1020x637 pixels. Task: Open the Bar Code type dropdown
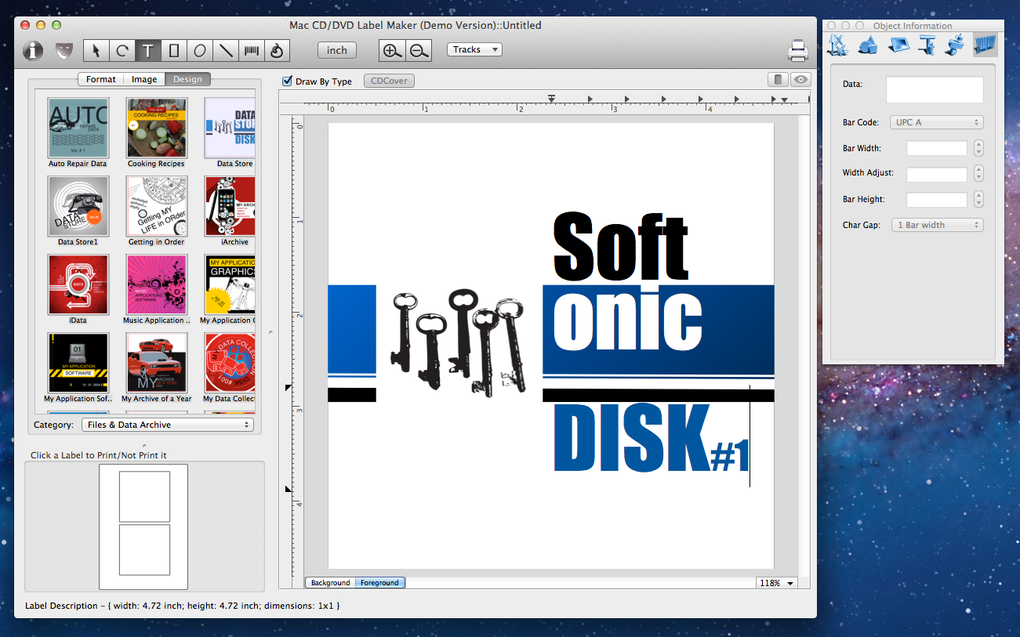[x=937, y=122]
